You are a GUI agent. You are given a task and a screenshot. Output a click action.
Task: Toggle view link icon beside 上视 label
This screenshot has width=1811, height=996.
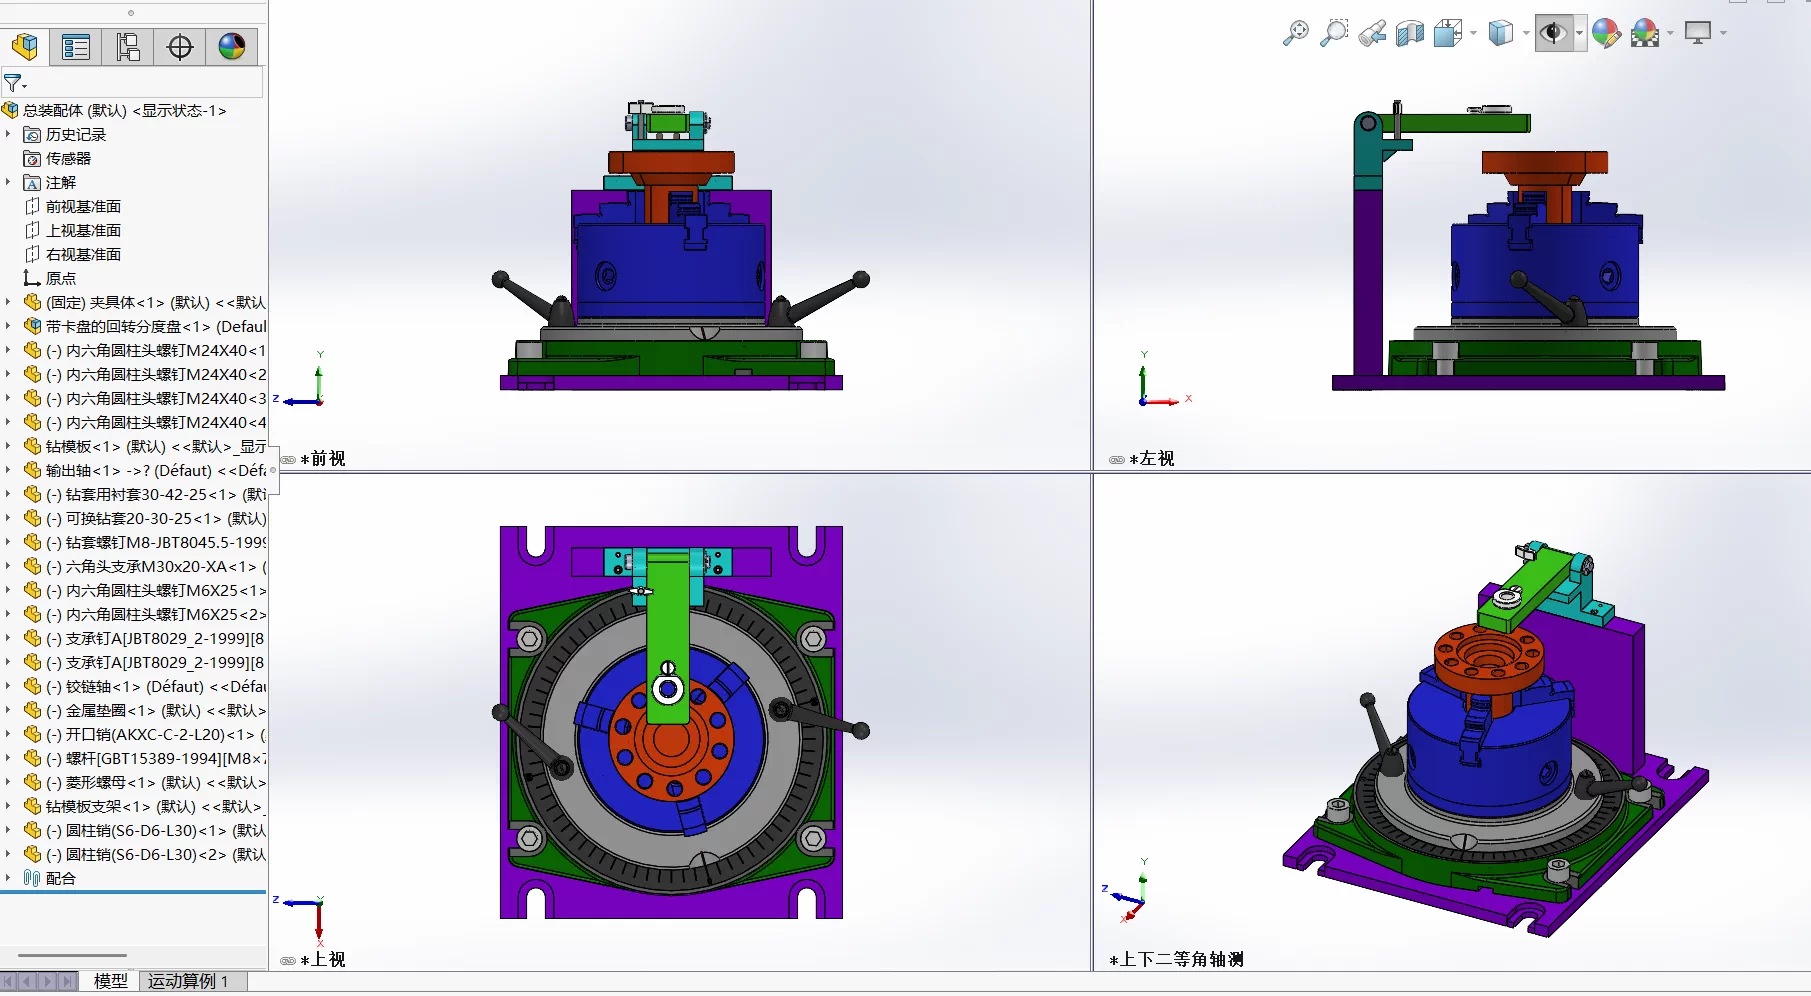pyautogui.click(x=288, y=961)
